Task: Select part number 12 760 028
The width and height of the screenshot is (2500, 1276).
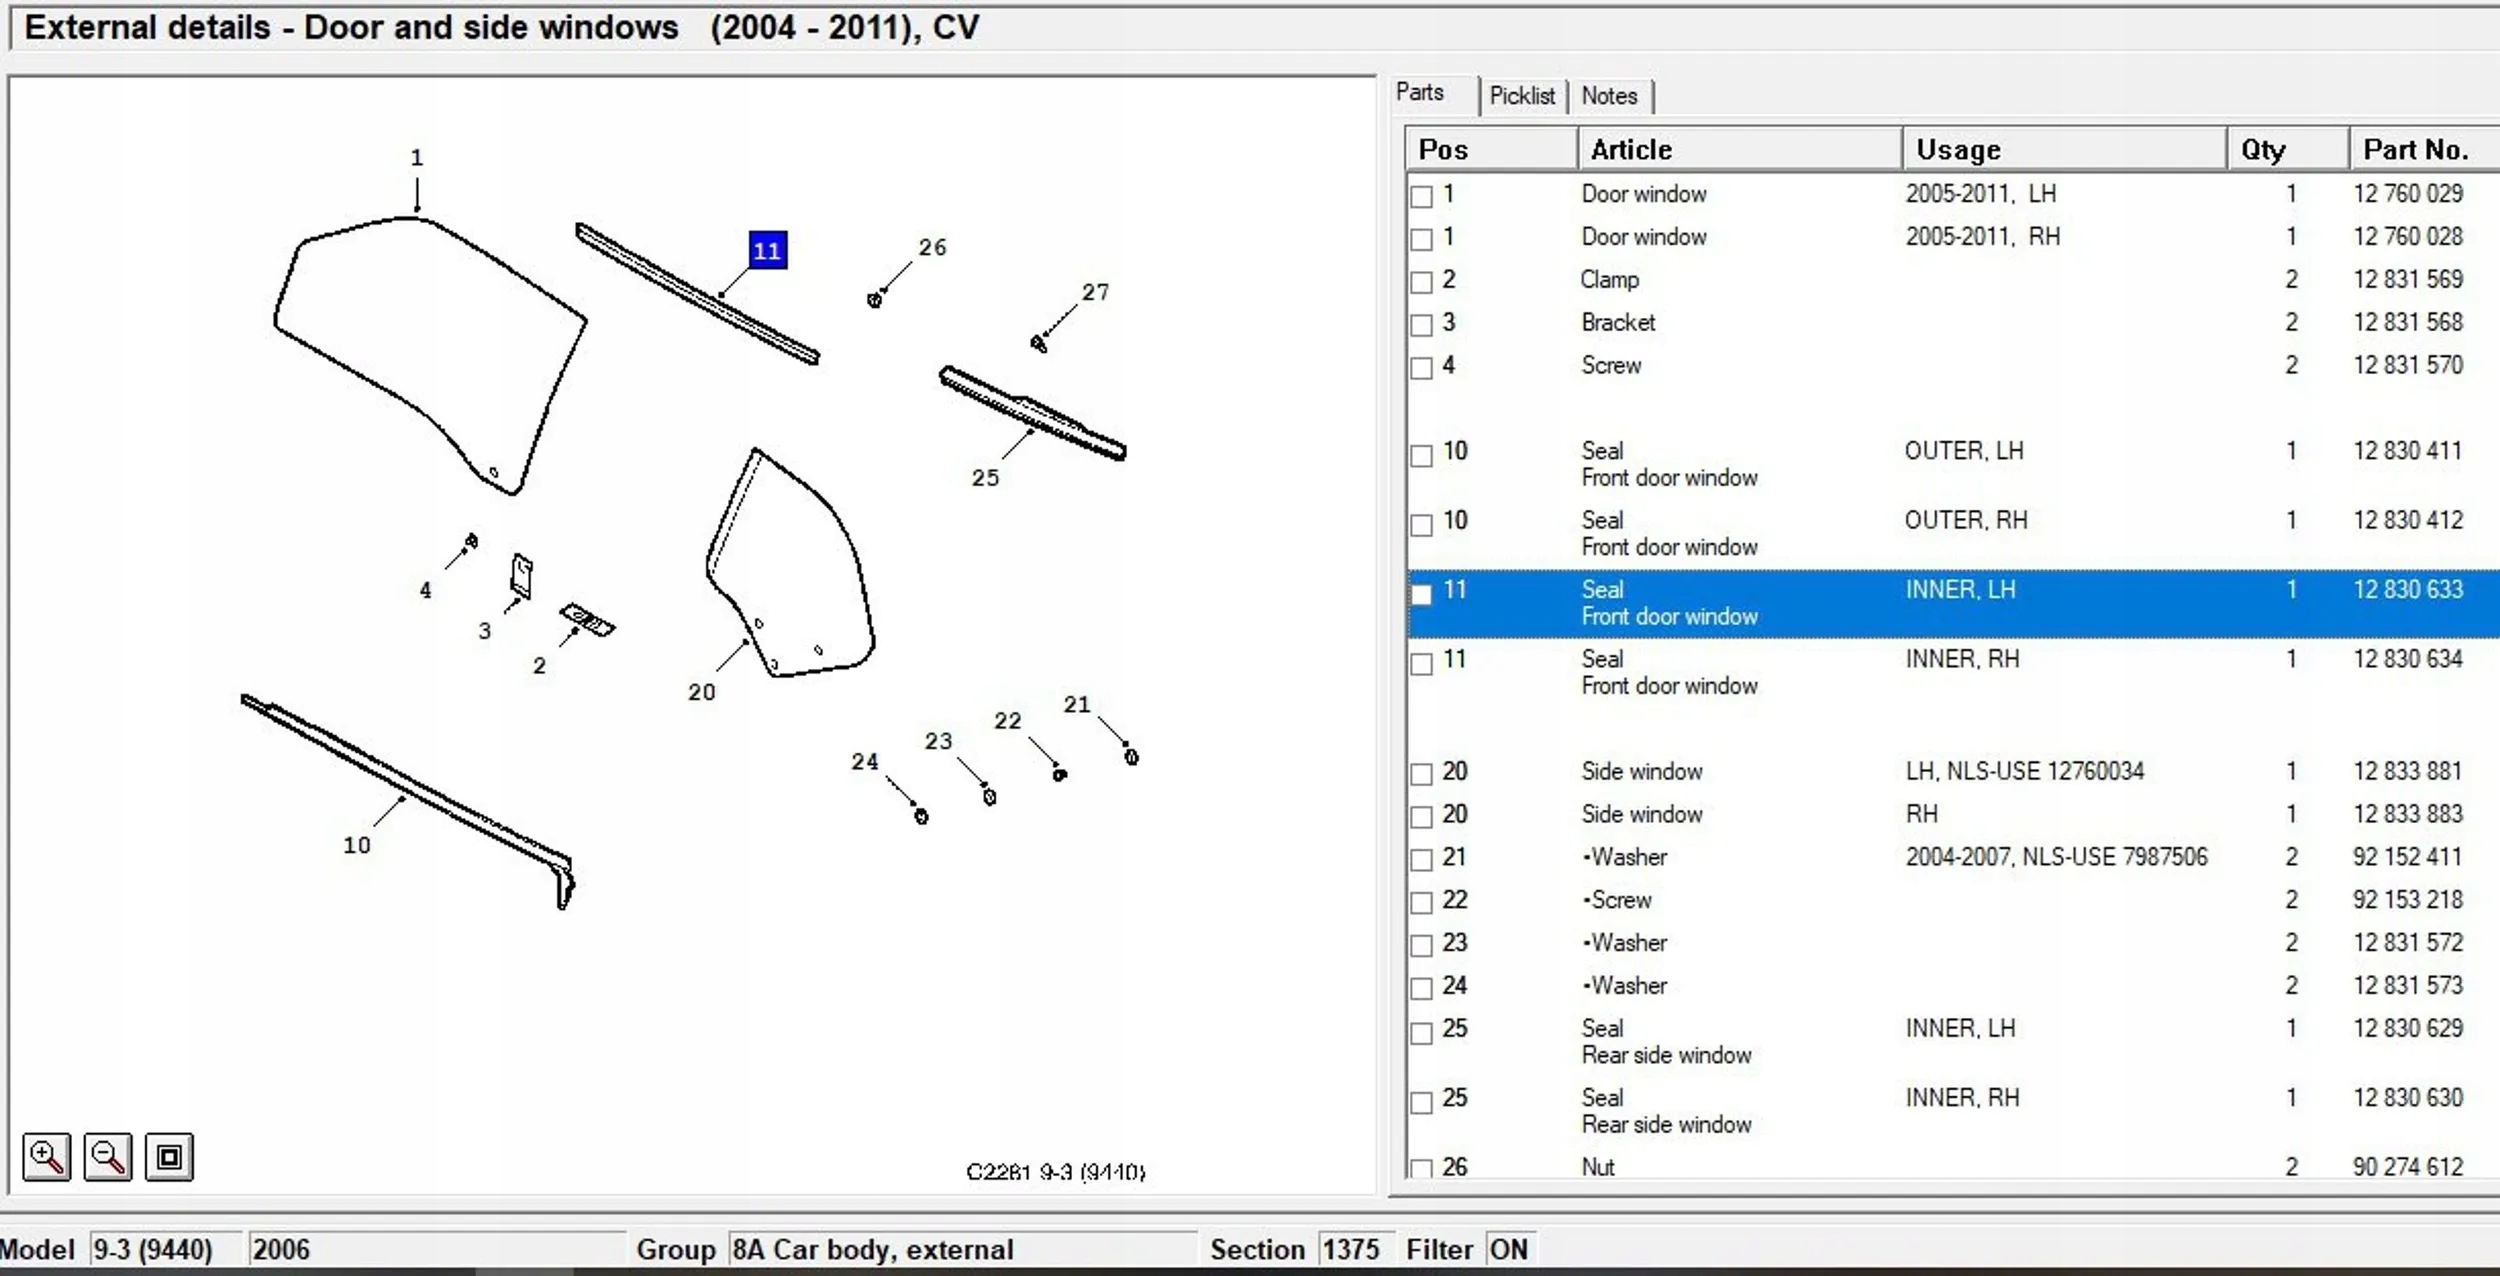Action: pos(2408,237)
